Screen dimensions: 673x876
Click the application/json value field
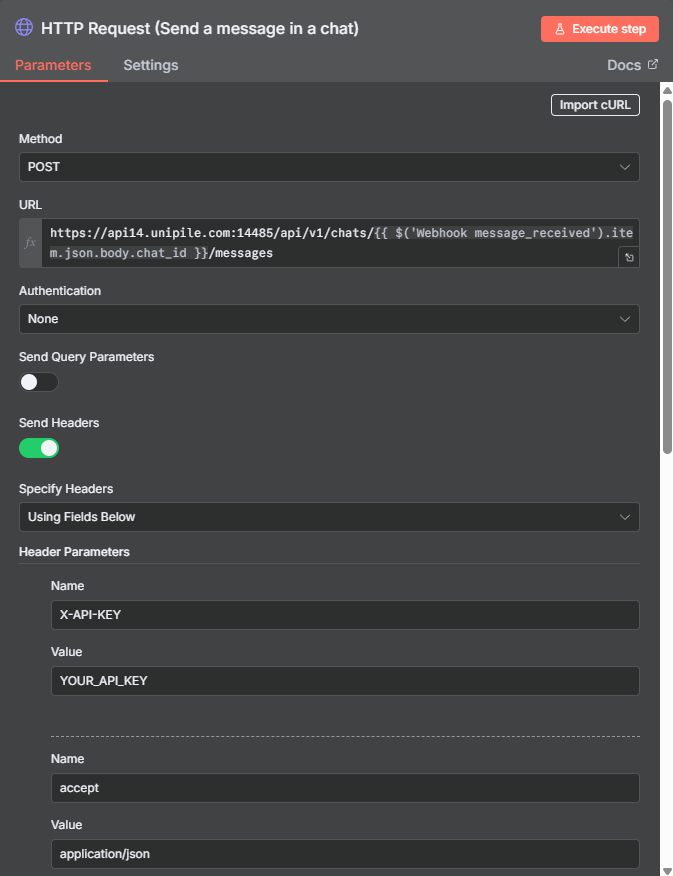pyautogui.click(x=345, y=854)
